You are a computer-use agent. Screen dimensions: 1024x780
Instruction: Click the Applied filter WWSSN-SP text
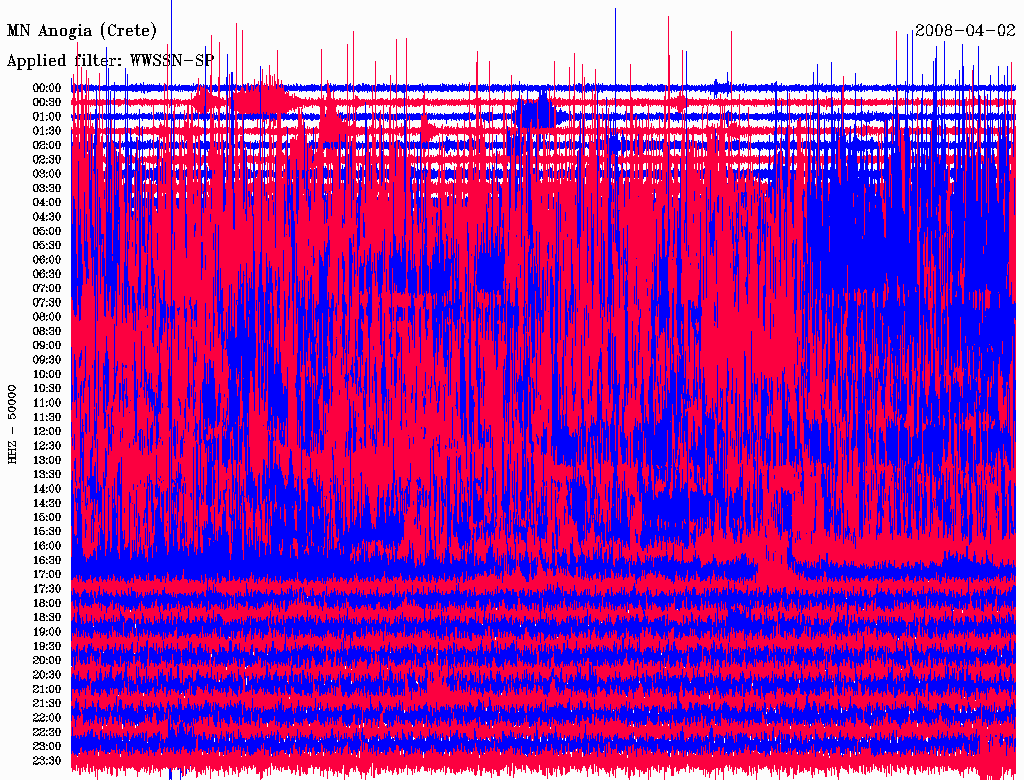tap(110, 60)
